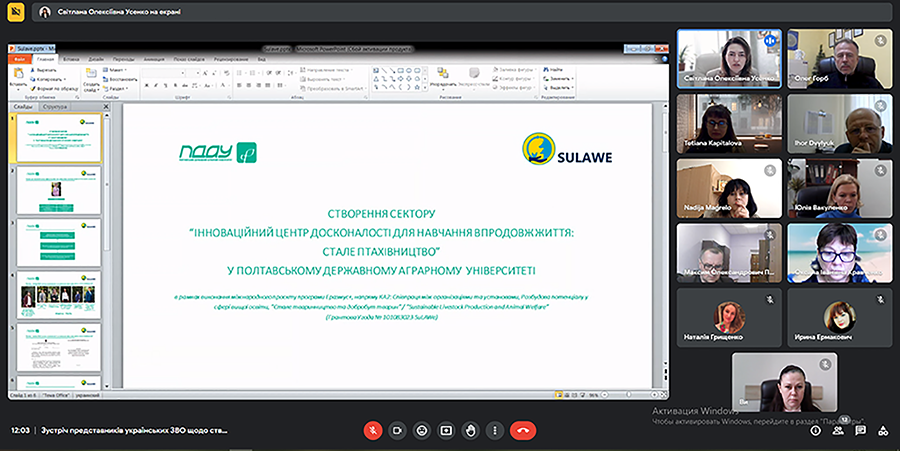Switch to the Показ слайдов ribbon tab

(x=189, y=59)
